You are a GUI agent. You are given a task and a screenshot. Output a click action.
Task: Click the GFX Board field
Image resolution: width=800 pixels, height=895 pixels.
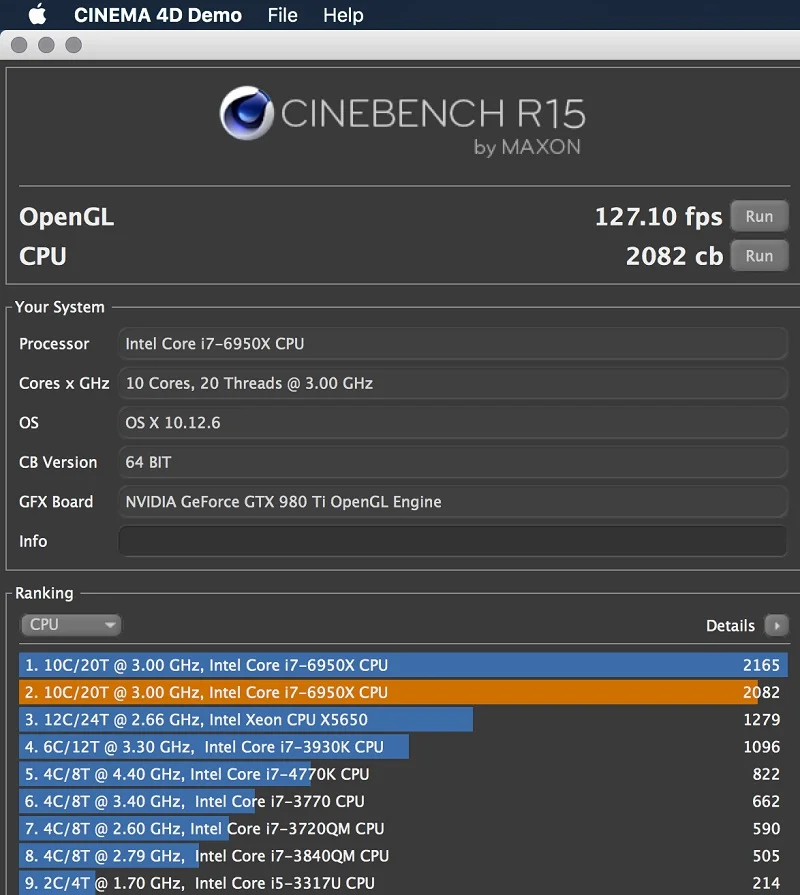click(x=452, y=501)
